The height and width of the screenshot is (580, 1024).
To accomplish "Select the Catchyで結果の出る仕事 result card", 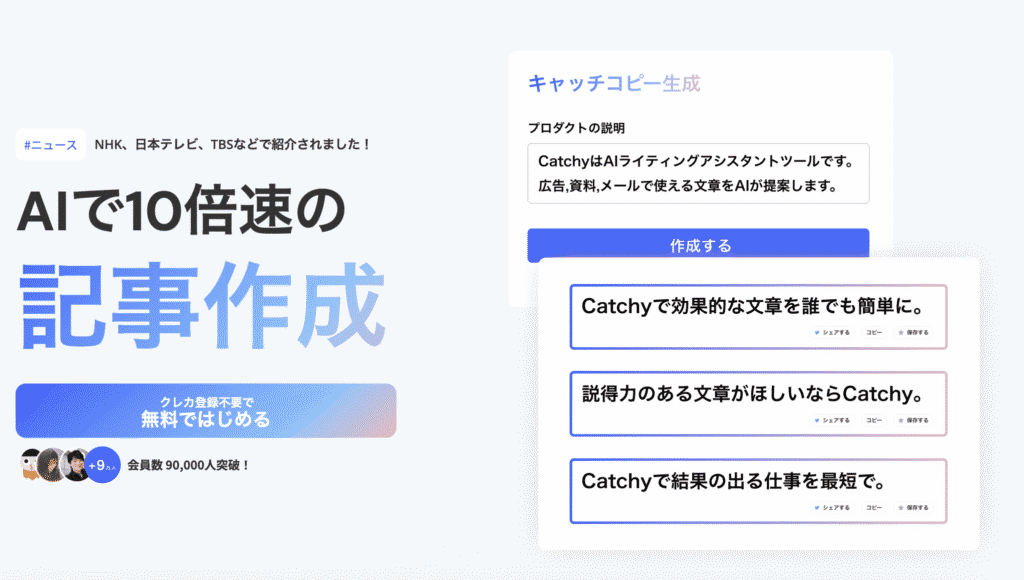I will click(758, 491).
